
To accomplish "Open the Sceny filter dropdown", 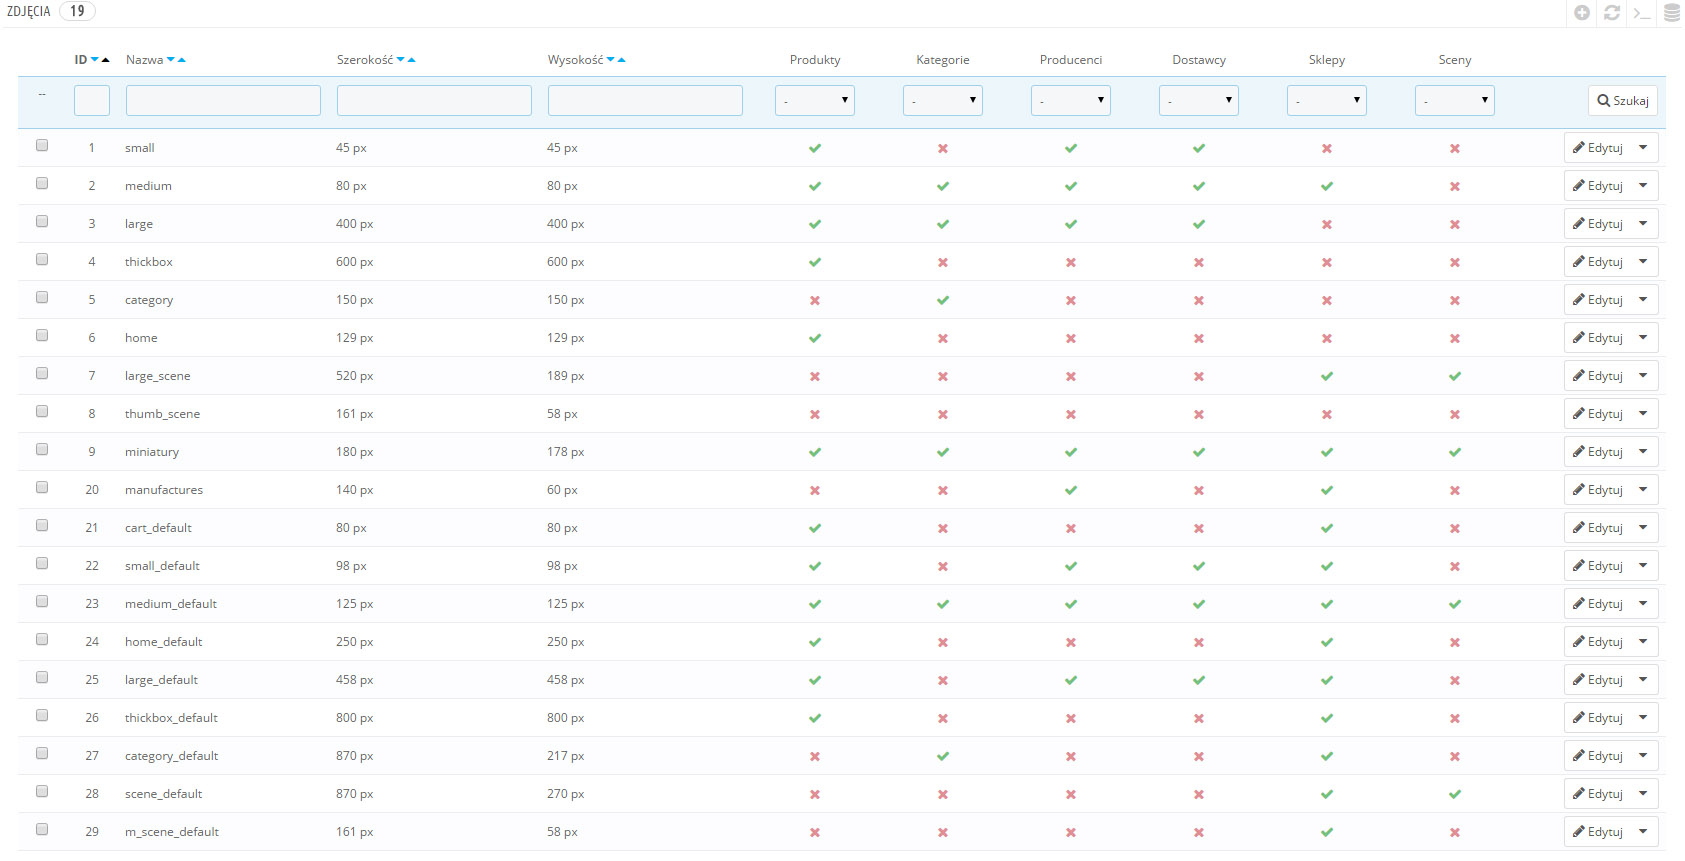I will pos(1455,100).
